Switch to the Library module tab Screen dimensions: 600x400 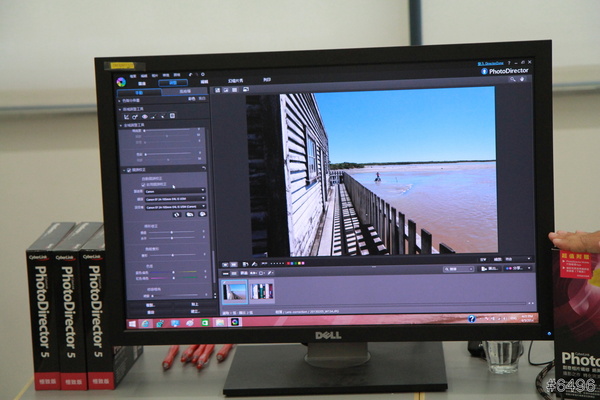(x=142, y=83)
